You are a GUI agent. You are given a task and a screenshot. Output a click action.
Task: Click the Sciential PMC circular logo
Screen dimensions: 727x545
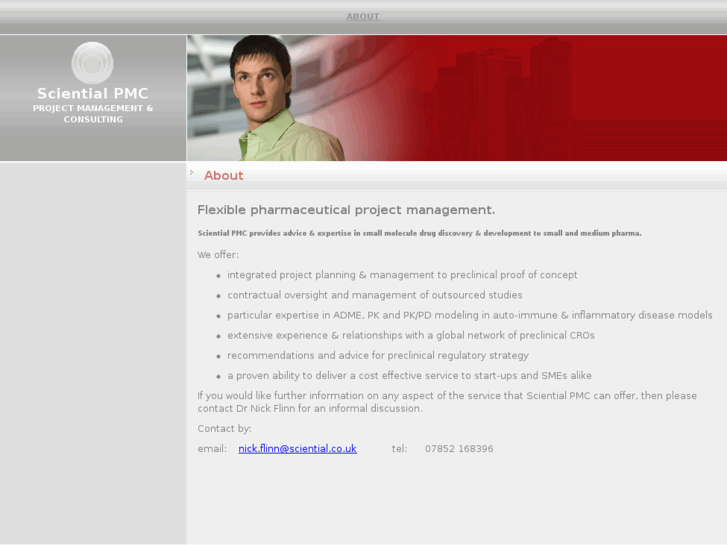[92, 63]
